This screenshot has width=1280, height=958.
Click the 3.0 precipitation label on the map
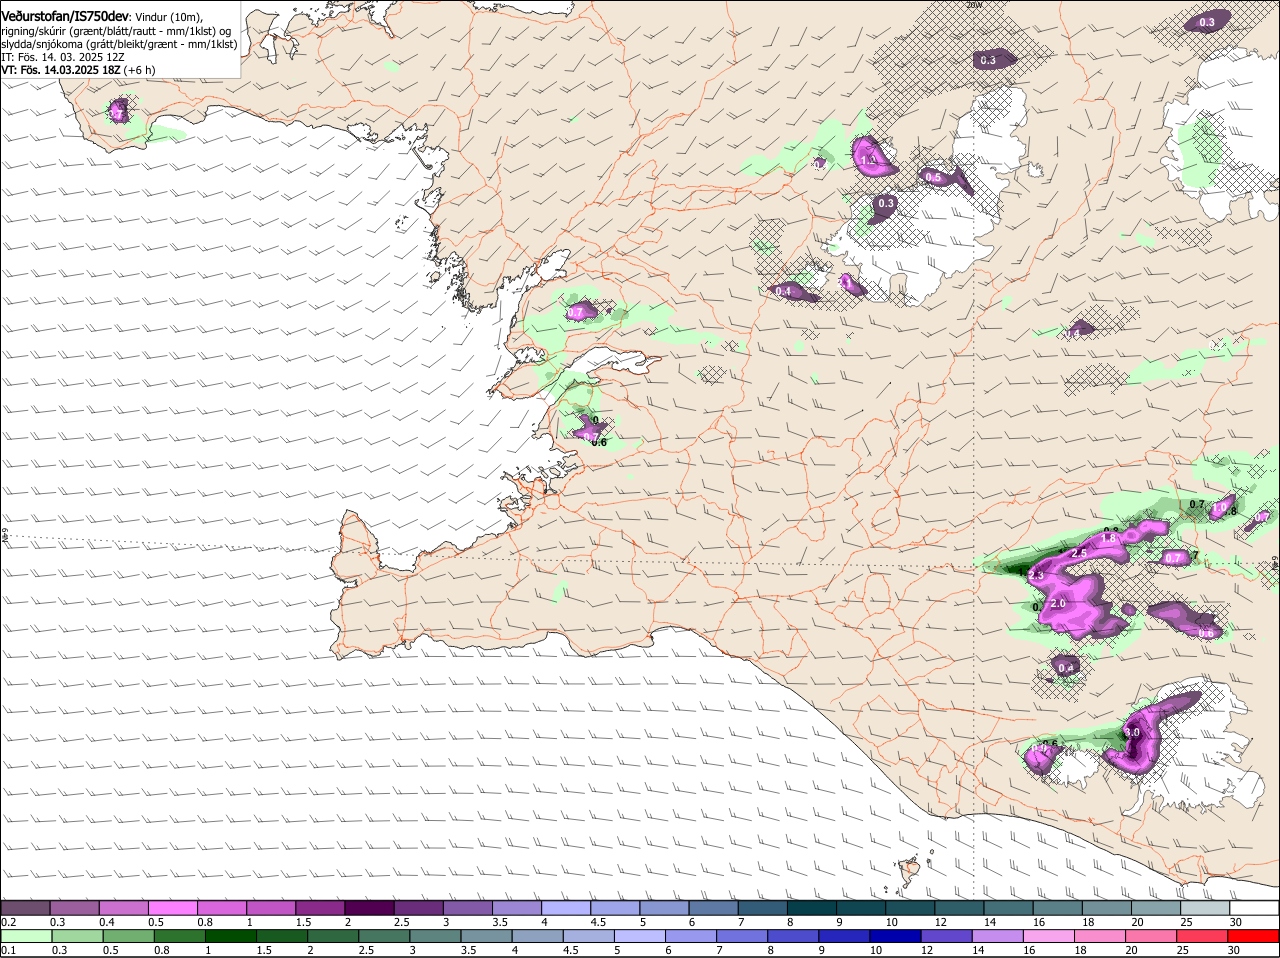(1132, 733)
